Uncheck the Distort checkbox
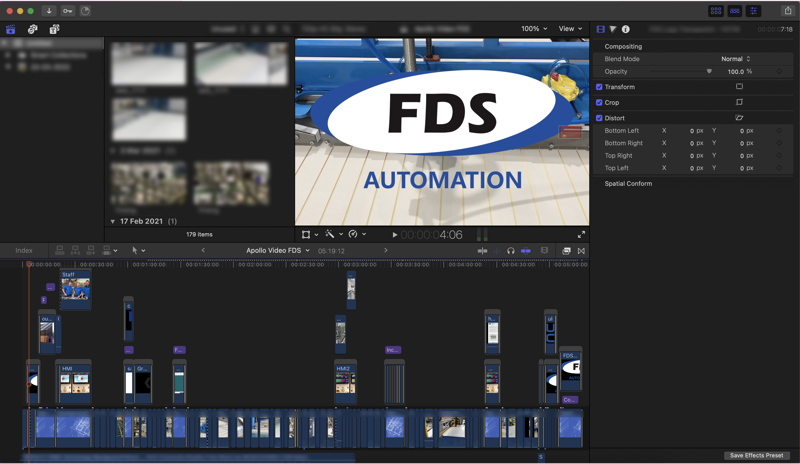This screenshot has width=800, height=464. [x=599, y=118]
